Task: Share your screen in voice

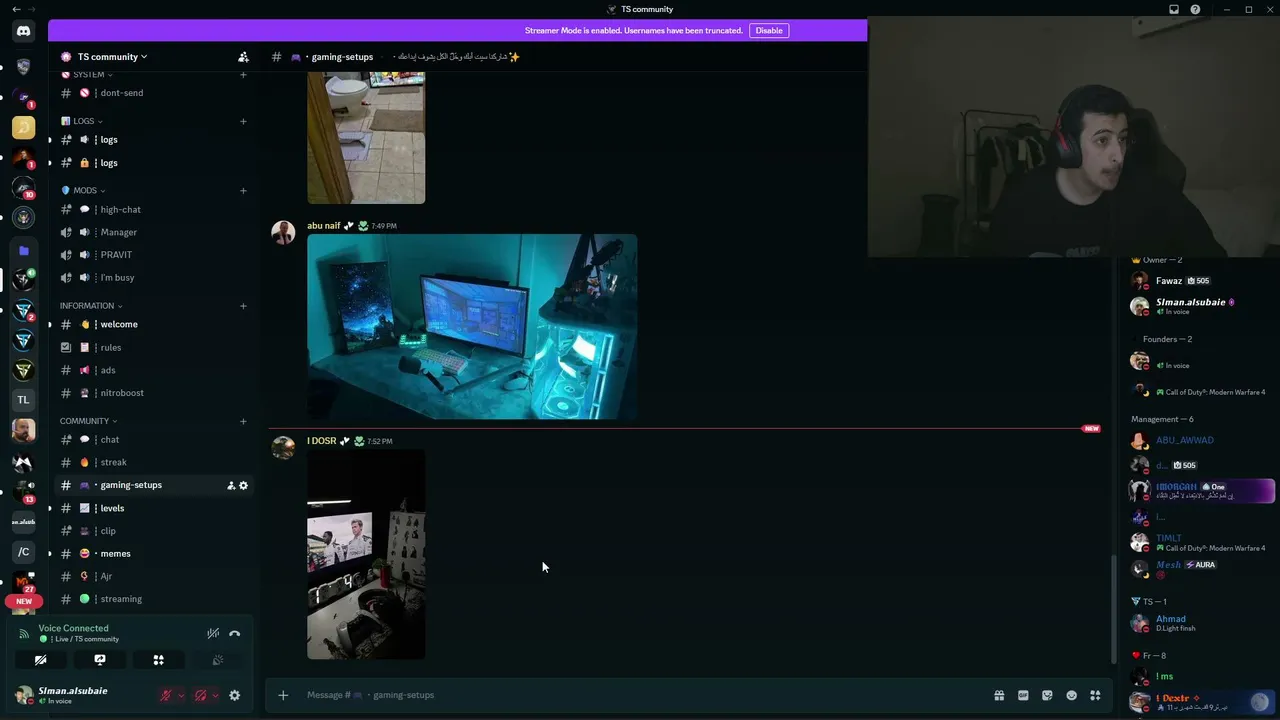Action: (100, 660)
